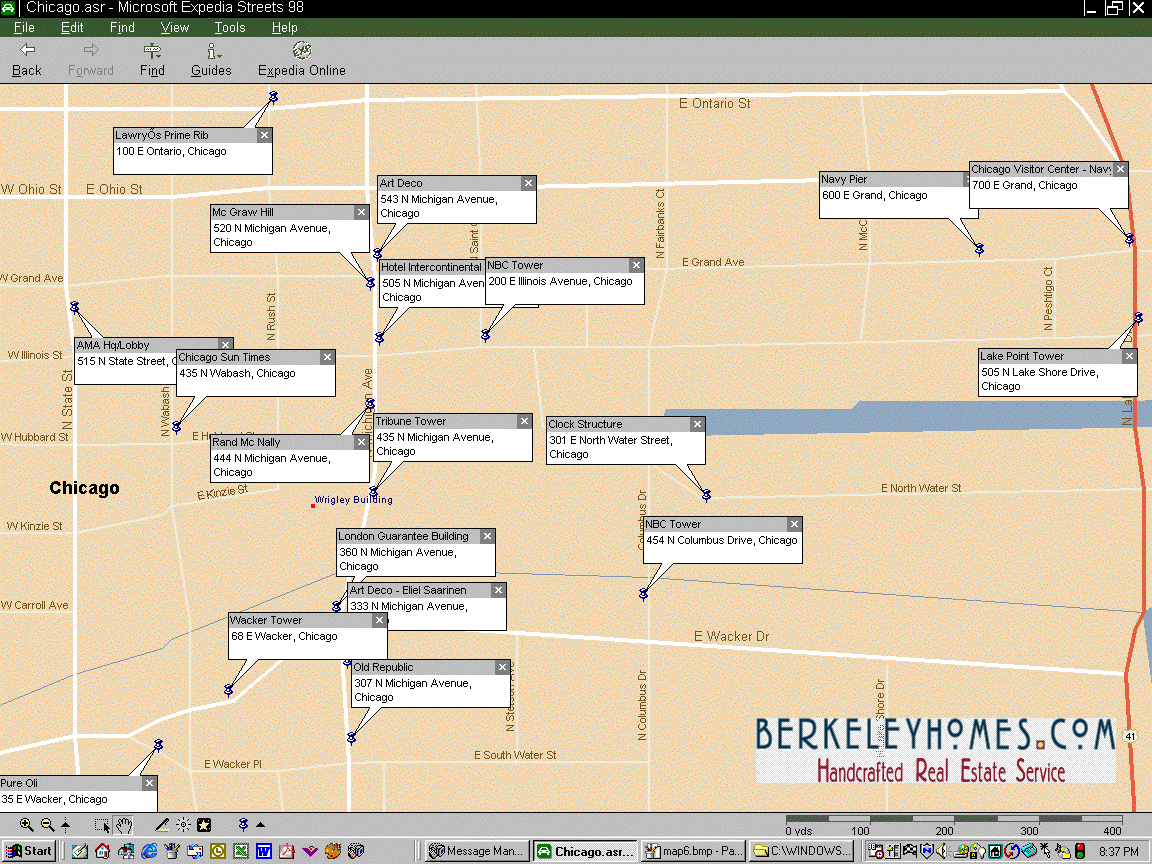The height and width of the screenshot is (864, 1152).
Task: Click the zoom in magnifier tool
Action: click(x=26, y=825)
